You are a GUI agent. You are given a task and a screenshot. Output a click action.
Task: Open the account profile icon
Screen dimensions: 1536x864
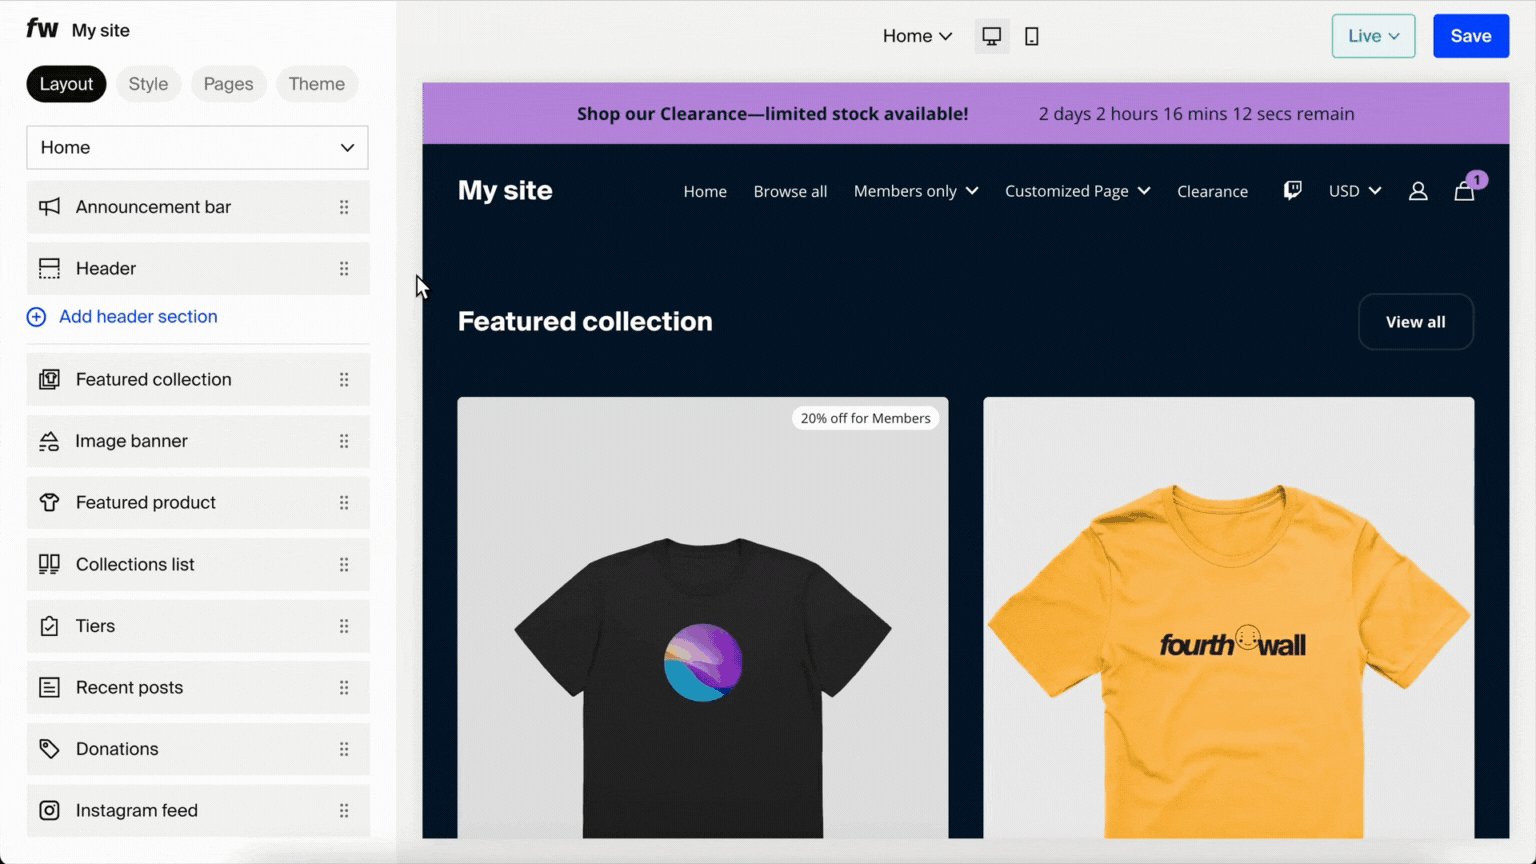point(1417,191)
